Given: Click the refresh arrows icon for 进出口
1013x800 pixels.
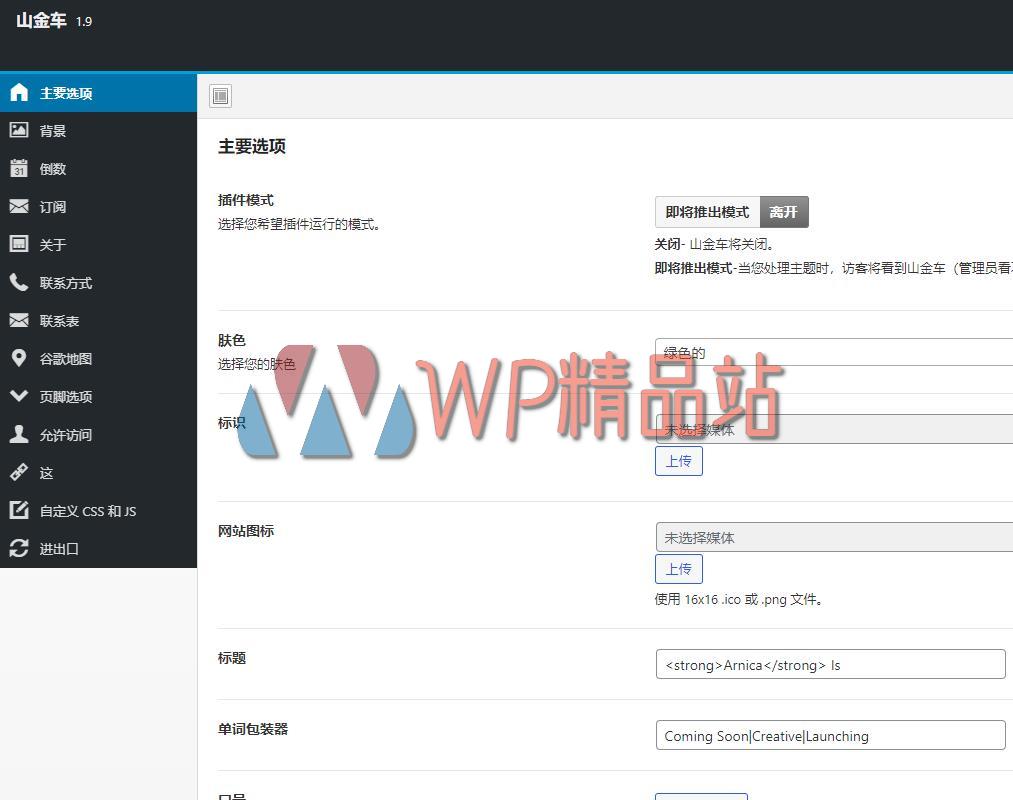Looking at the screenshot, I should (19, 548).
